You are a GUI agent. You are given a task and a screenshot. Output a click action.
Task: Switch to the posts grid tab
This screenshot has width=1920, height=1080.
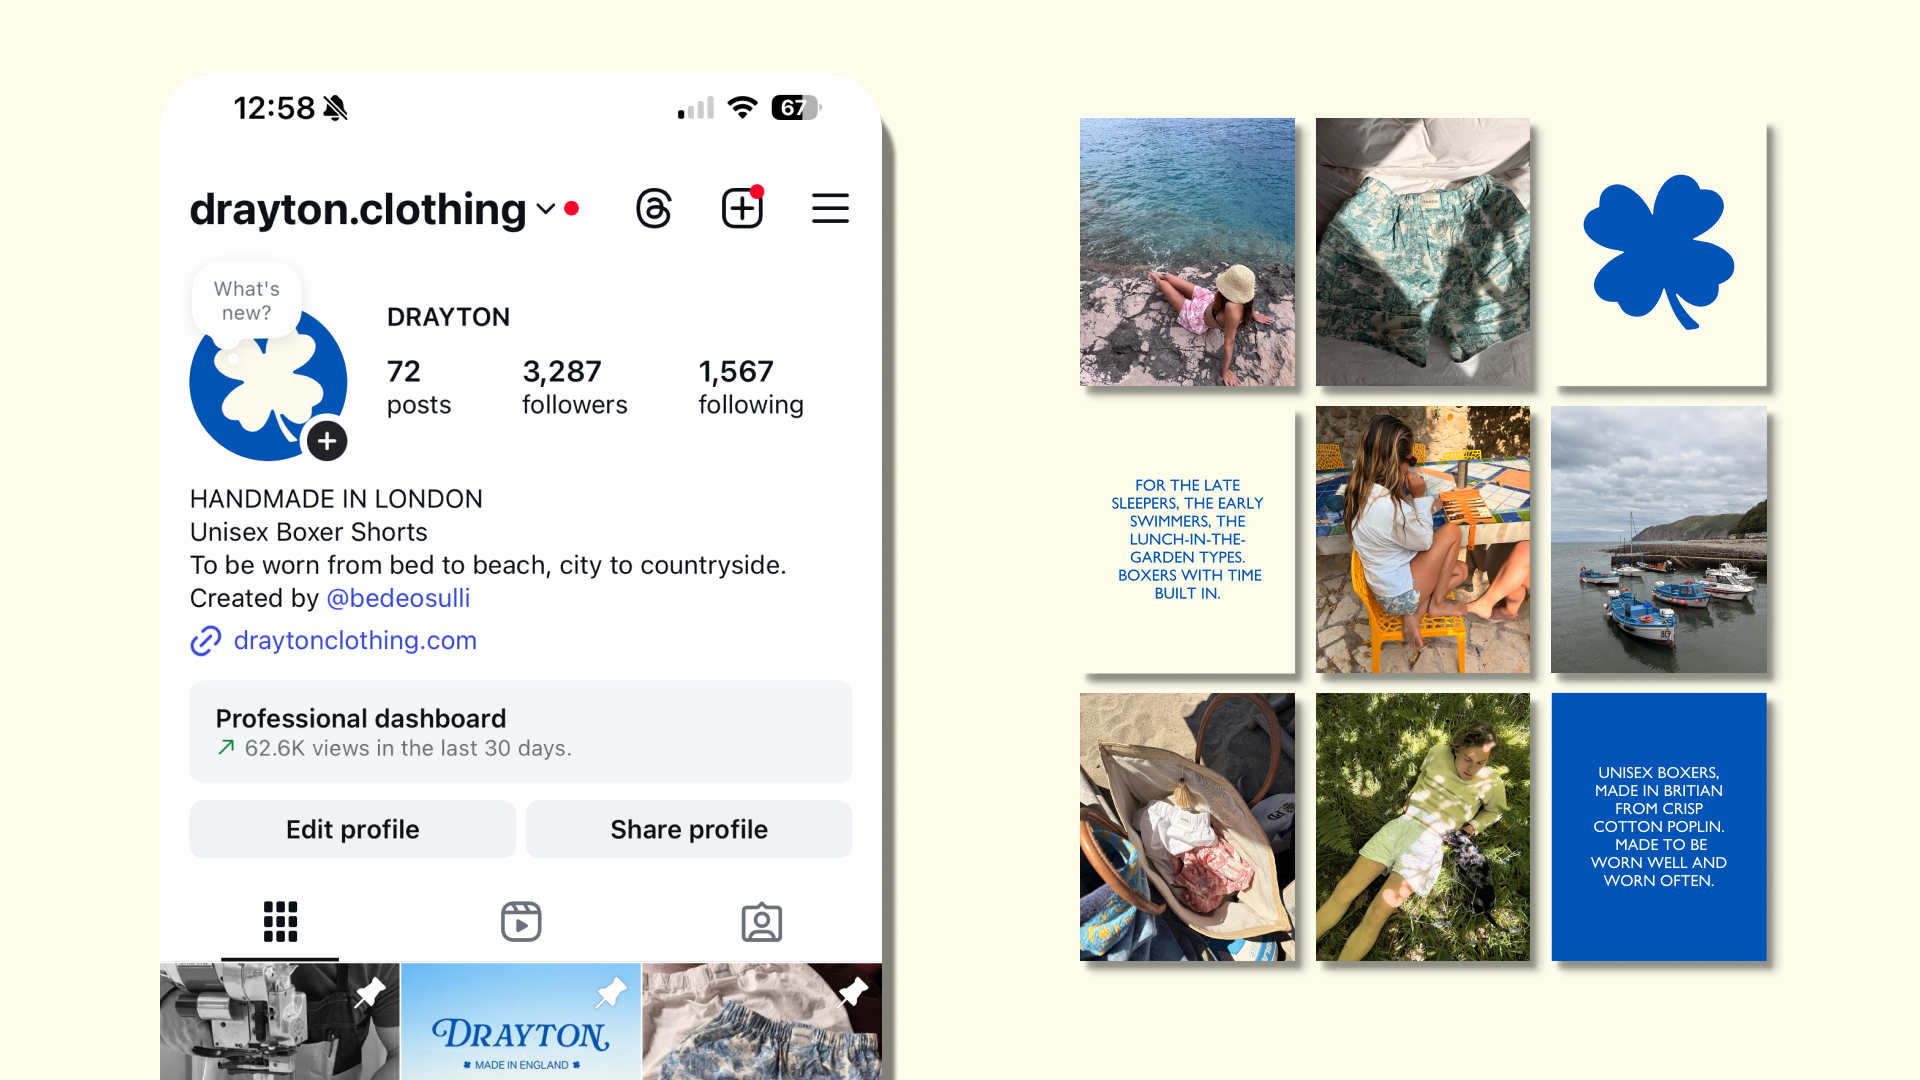[280, 922]
